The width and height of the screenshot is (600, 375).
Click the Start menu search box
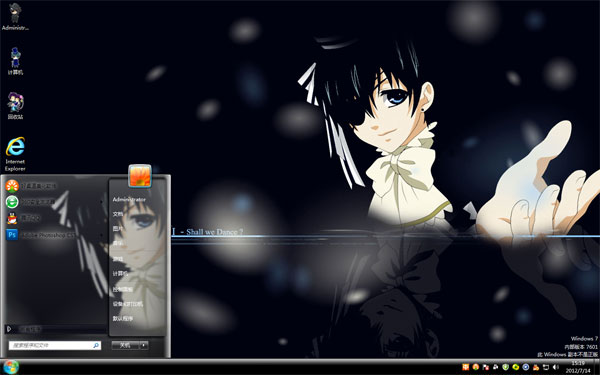tap(55, 345)
